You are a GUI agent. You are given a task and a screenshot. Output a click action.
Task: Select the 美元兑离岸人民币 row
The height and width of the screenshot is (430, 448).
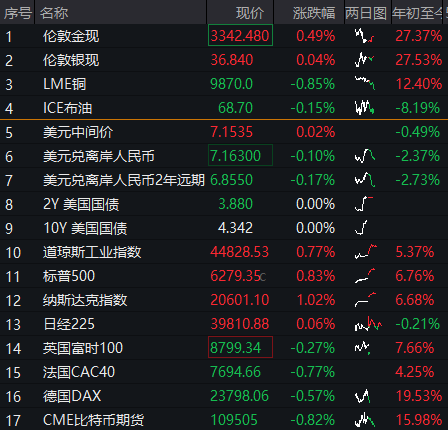click(x=224, y=156)
